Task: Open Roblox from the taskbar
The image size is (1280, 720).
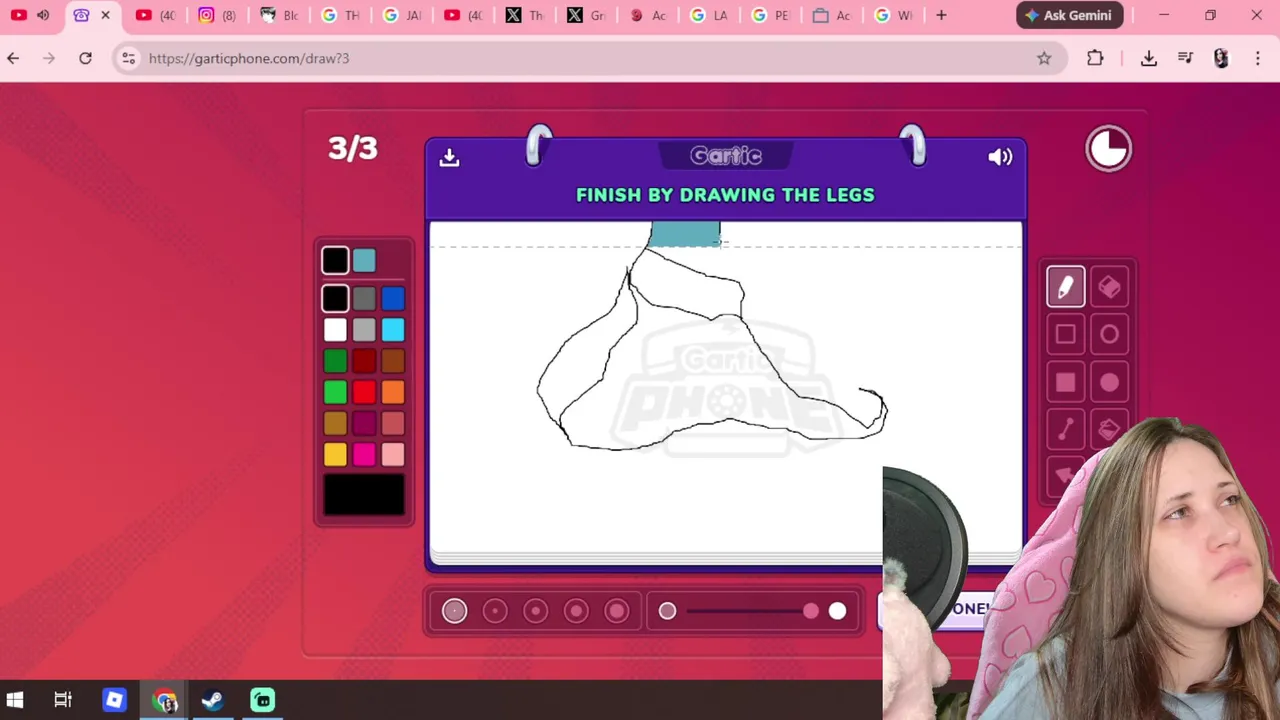Action: click(114, 700)
